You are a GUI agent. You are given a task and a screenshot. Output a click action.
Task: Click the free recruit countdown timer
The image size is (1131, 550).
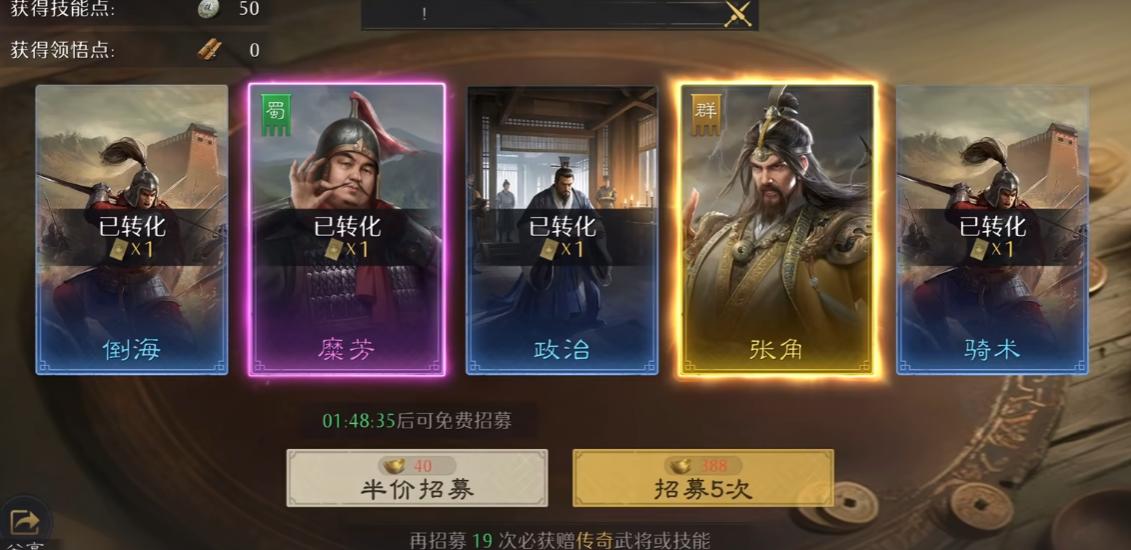[x=417, y=421]
